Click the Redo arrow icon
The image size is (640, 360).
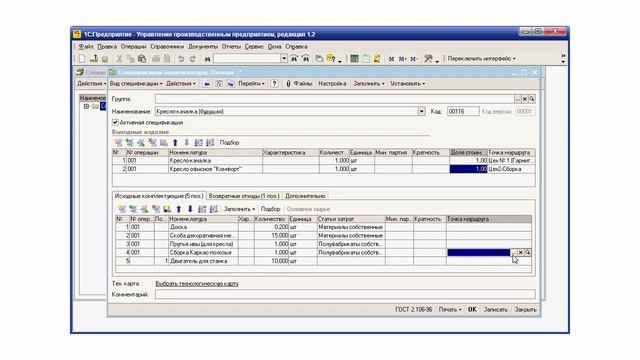click(193, 59)
